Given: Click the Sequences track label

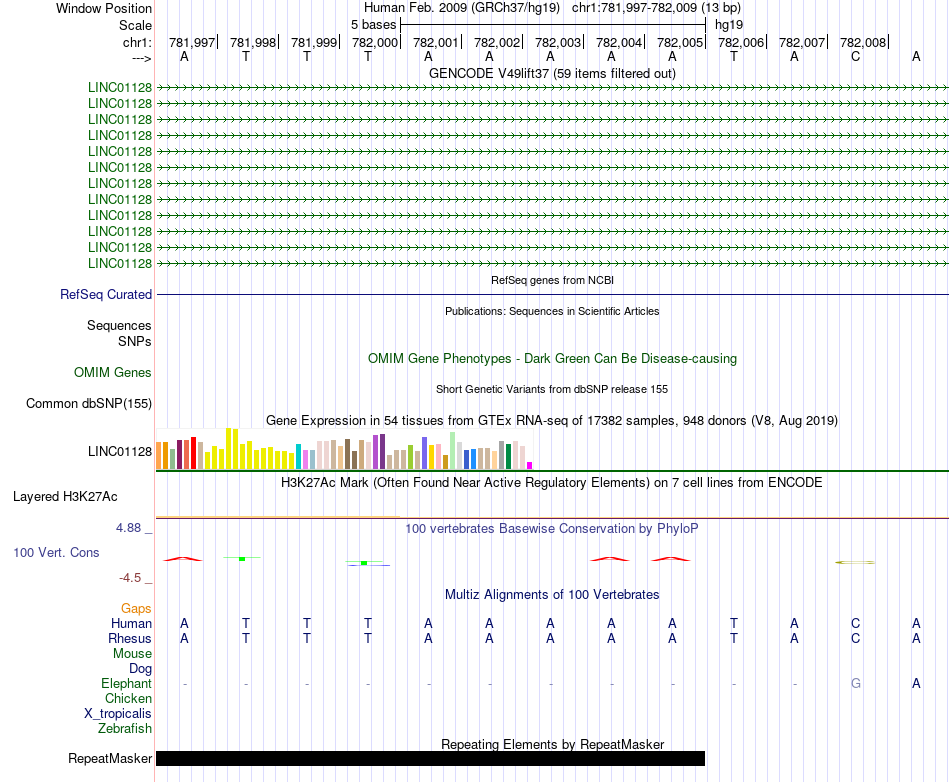Looking at the screenshot, I should (x=119, y=325).
